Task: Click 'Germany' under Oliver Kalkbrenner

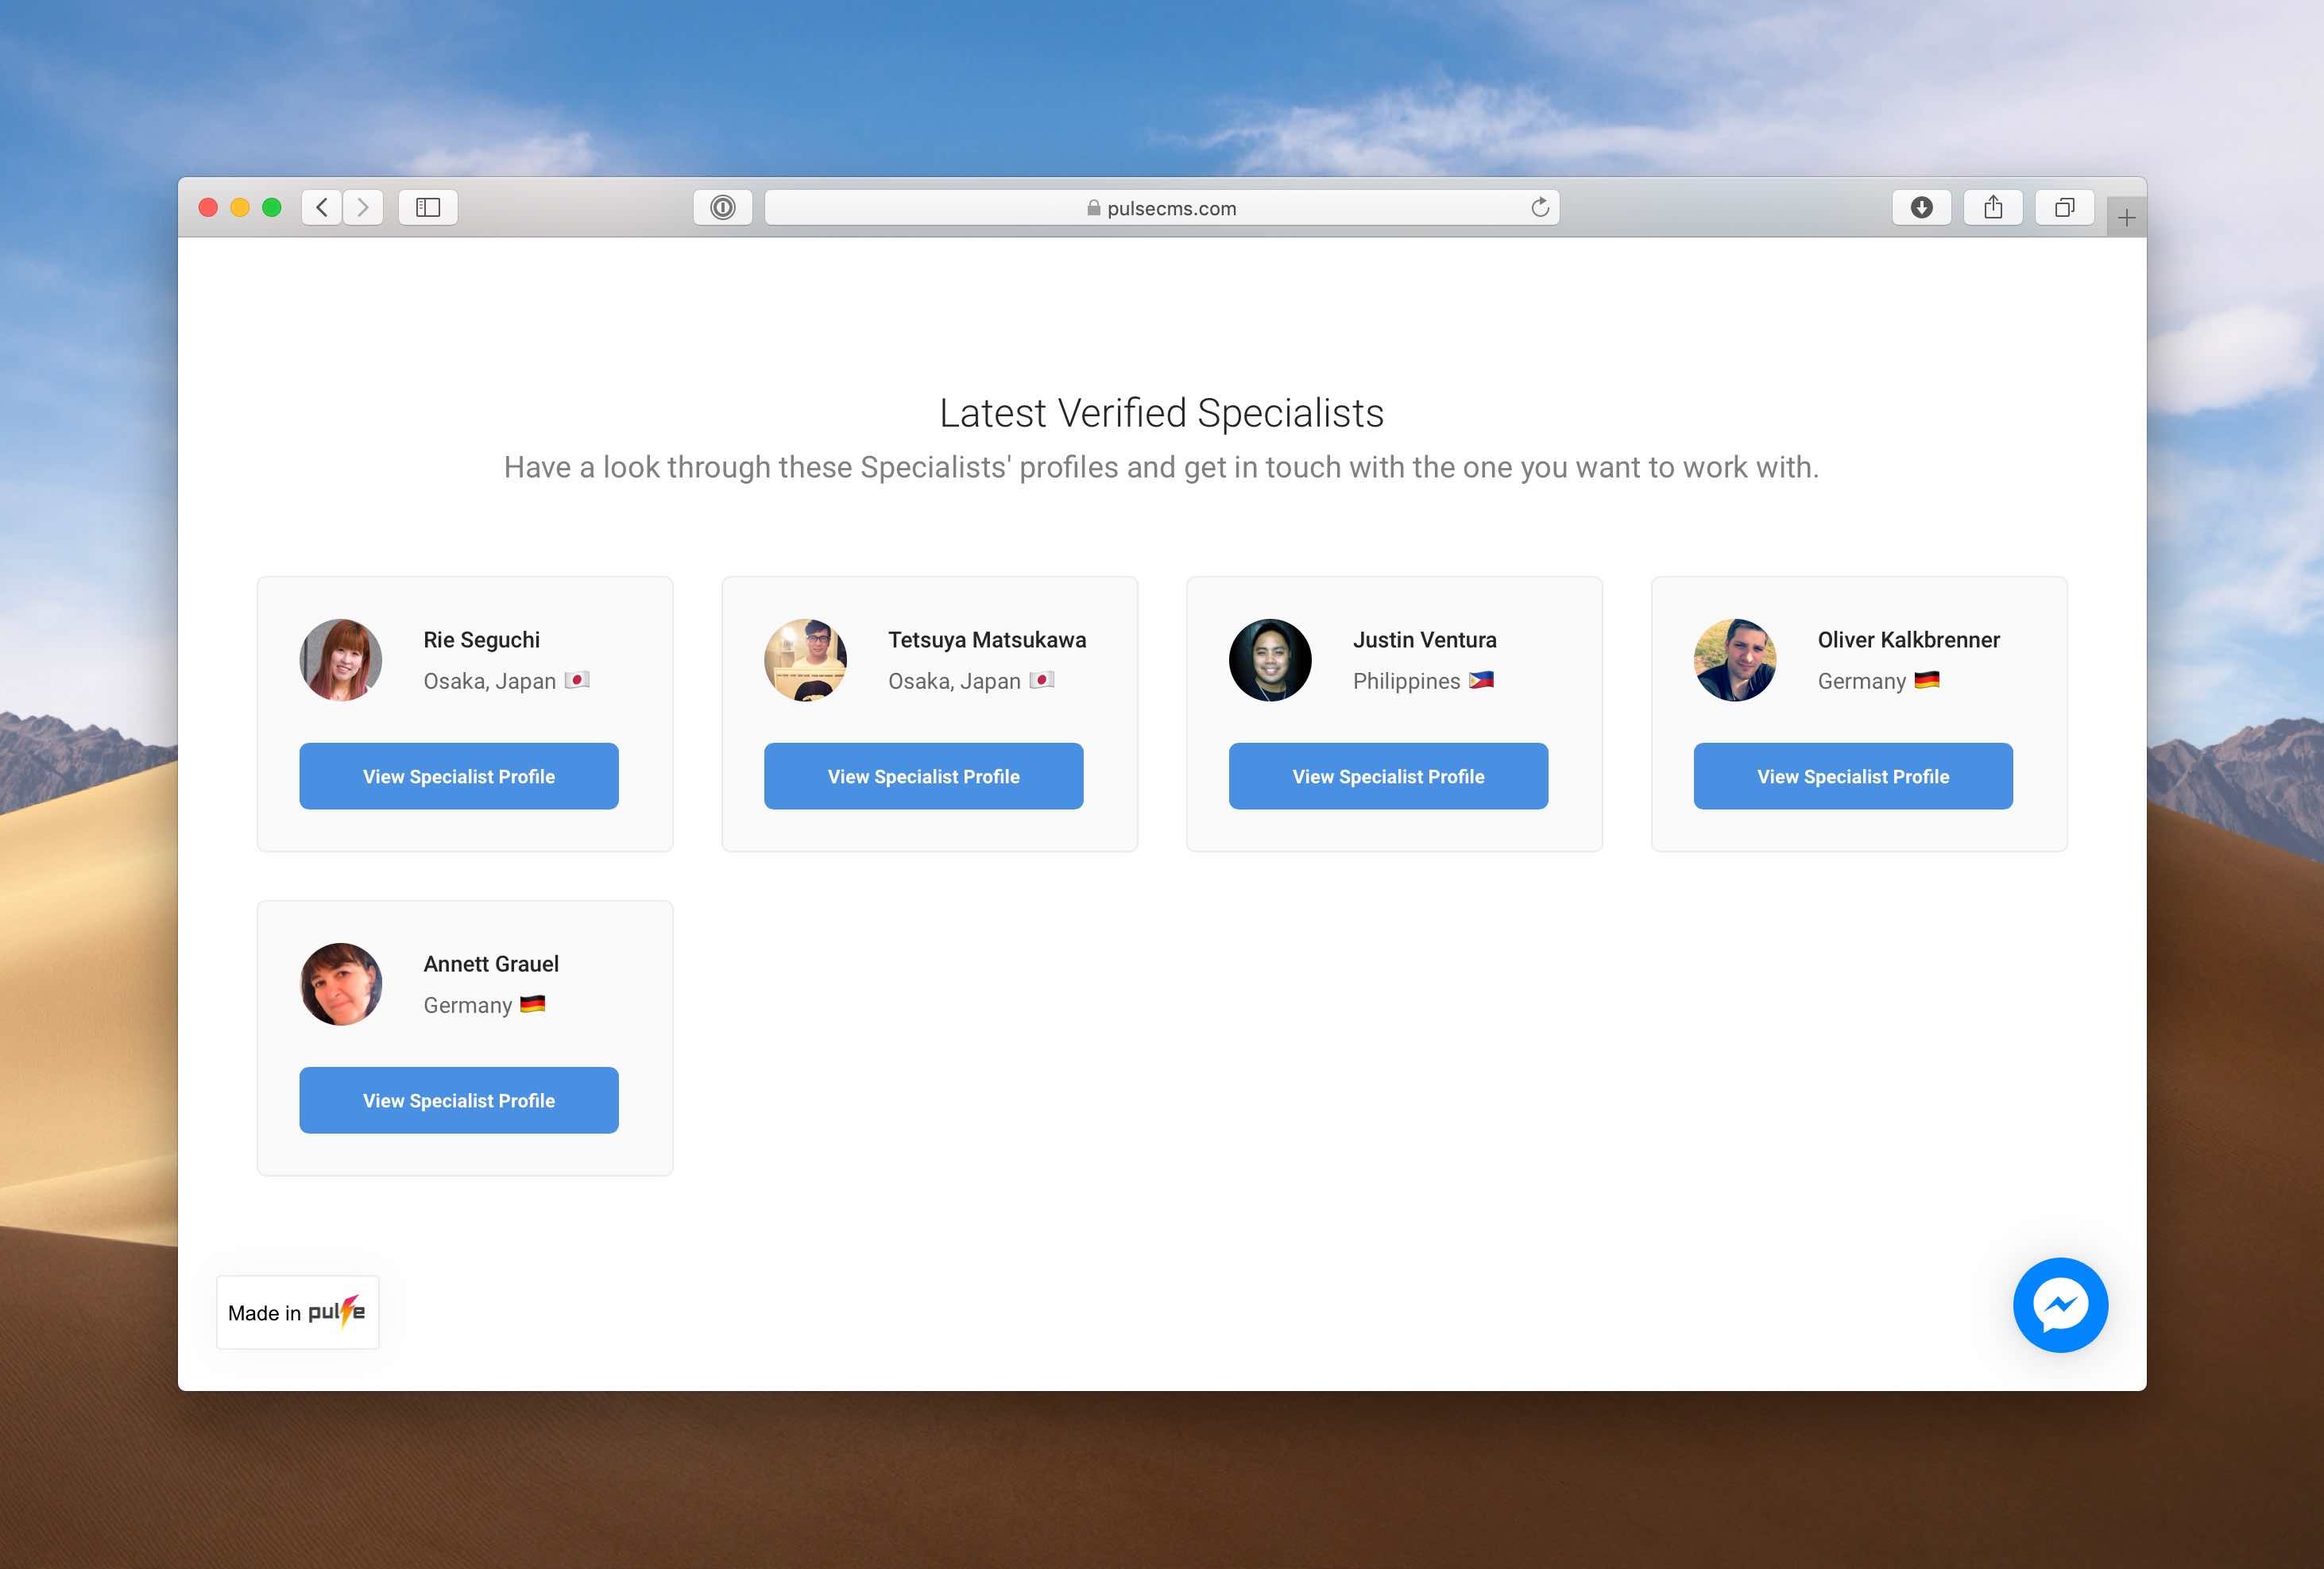Action: point(1861,681)
